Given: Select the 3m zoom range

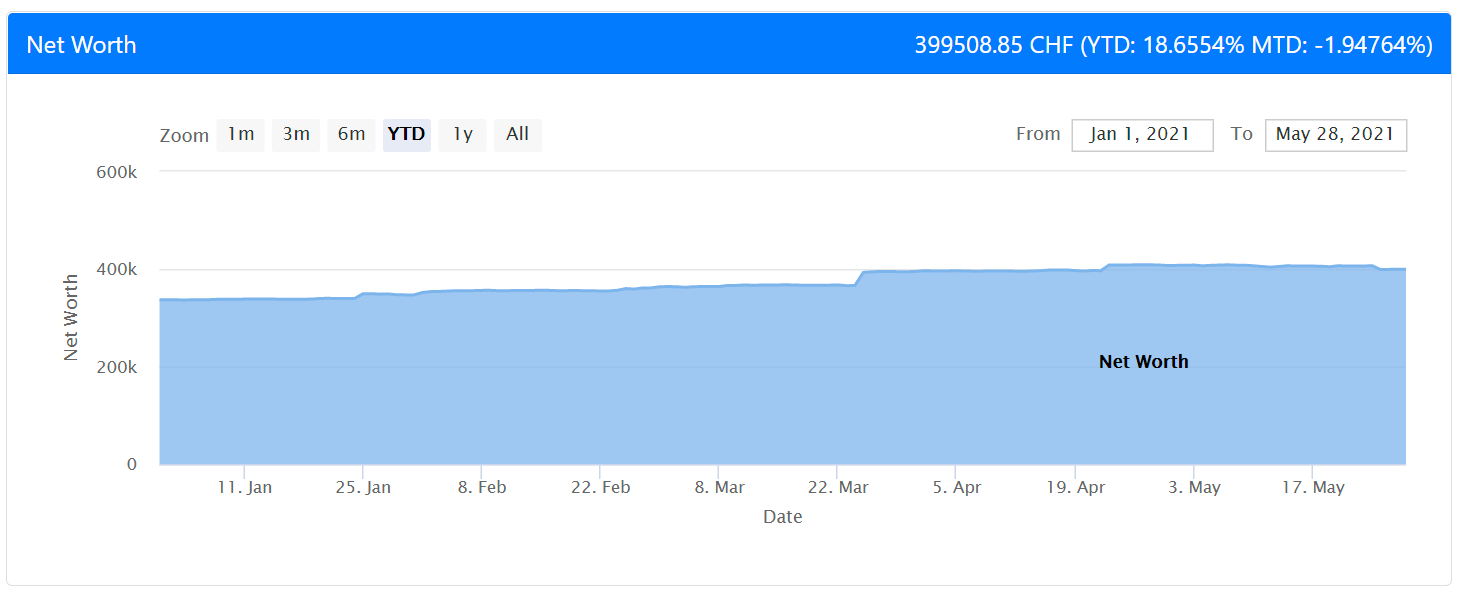Looking at the screenshot, I should click(x=296, y=134).
